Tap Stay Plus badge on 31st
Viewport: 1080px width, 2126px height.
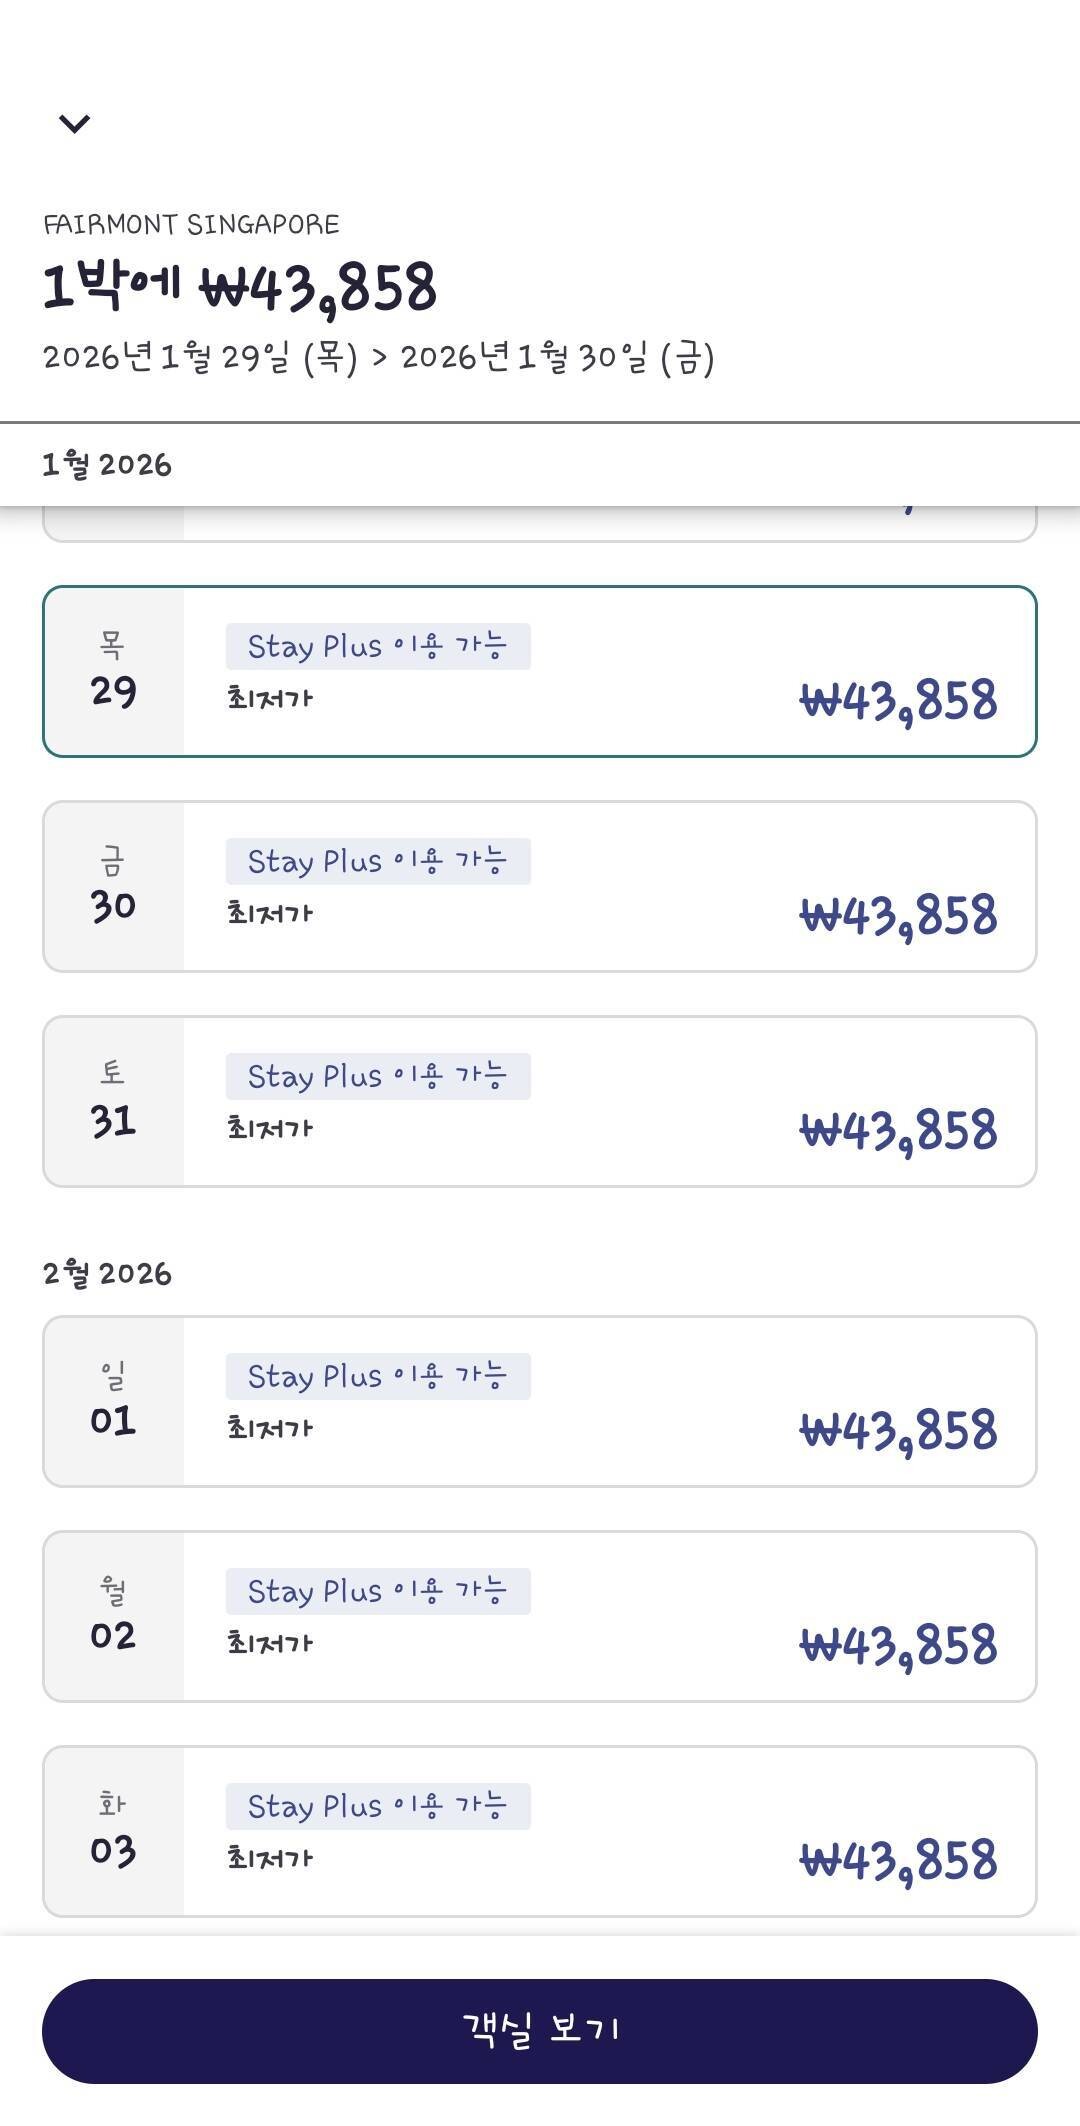click(378, 1076)
